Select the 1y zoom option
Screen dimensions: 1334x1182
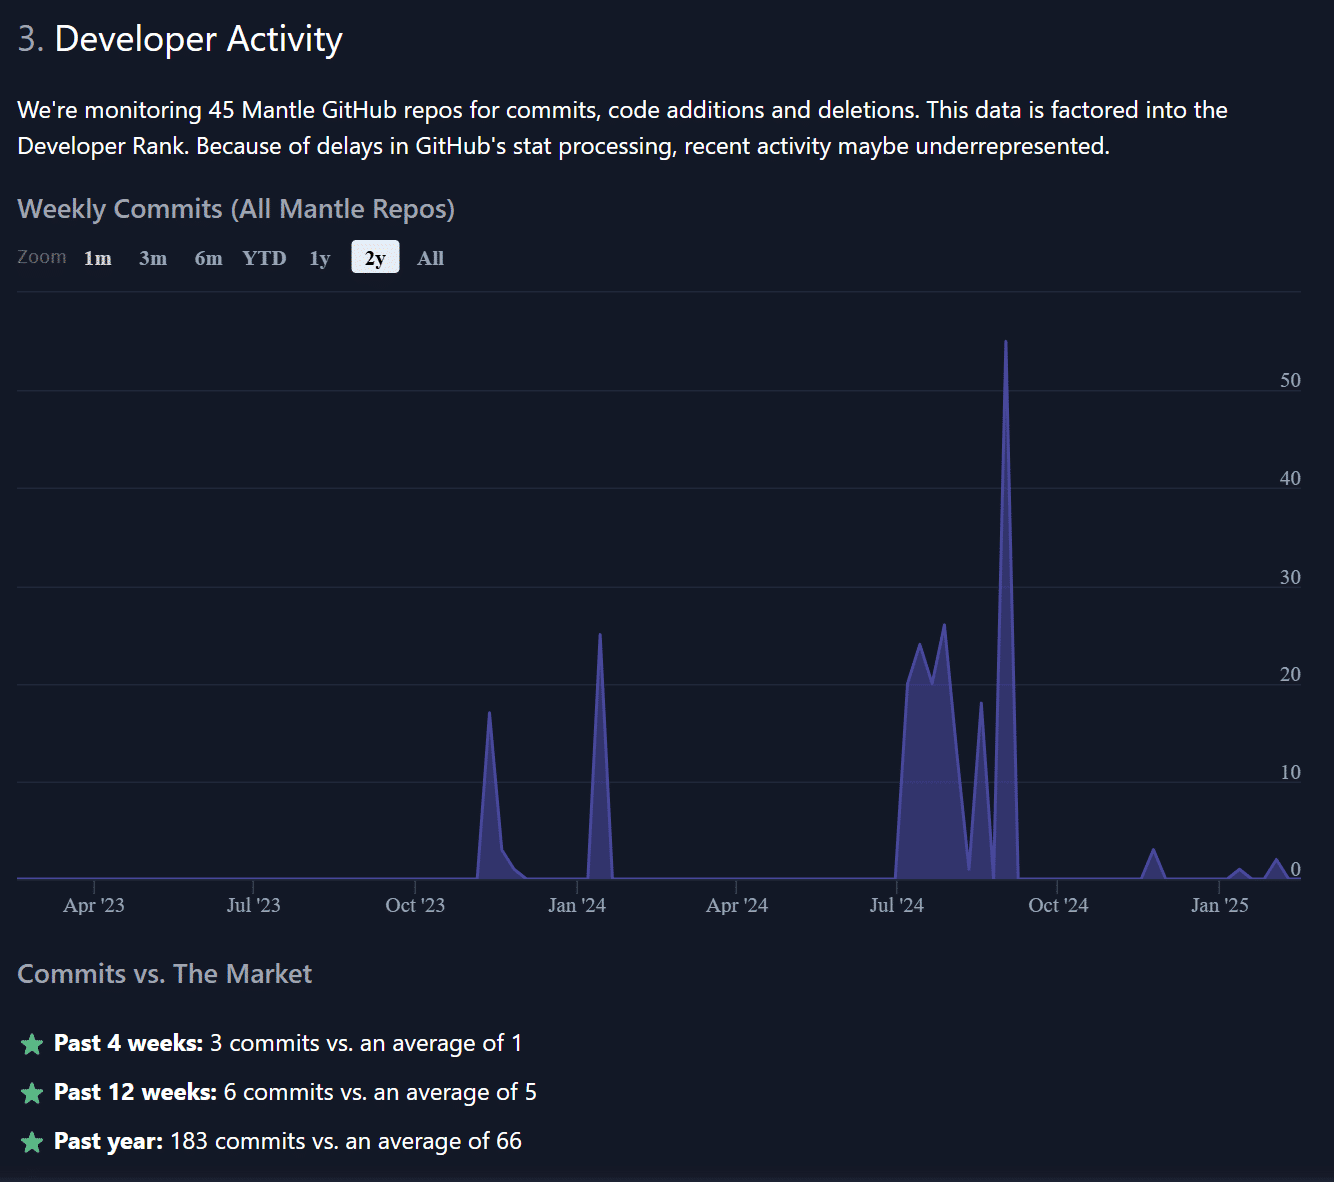pyautogui.click(x=319, y=257)
